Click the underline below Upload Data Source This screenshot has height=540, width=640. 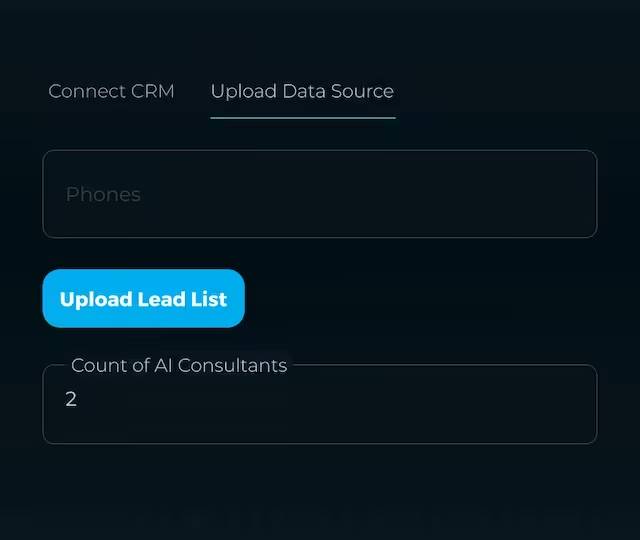[302, 118]
